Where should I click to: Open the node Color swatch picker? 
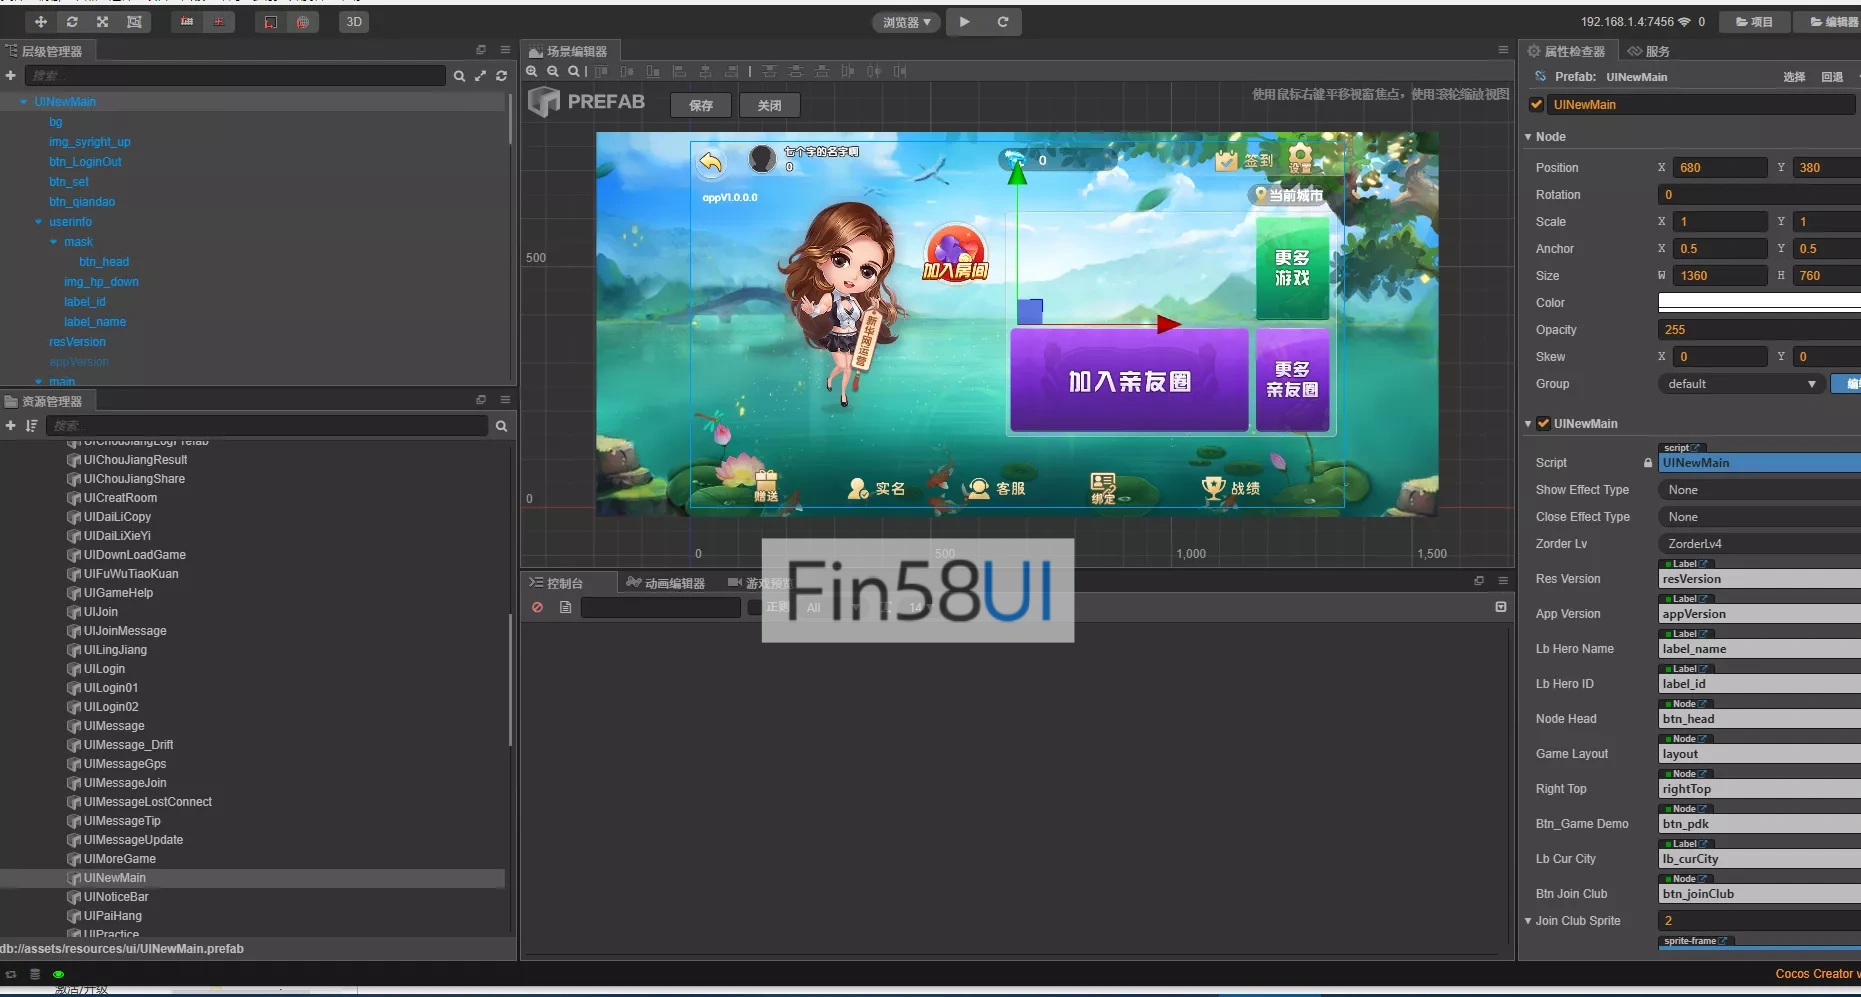click(1758, 302)
